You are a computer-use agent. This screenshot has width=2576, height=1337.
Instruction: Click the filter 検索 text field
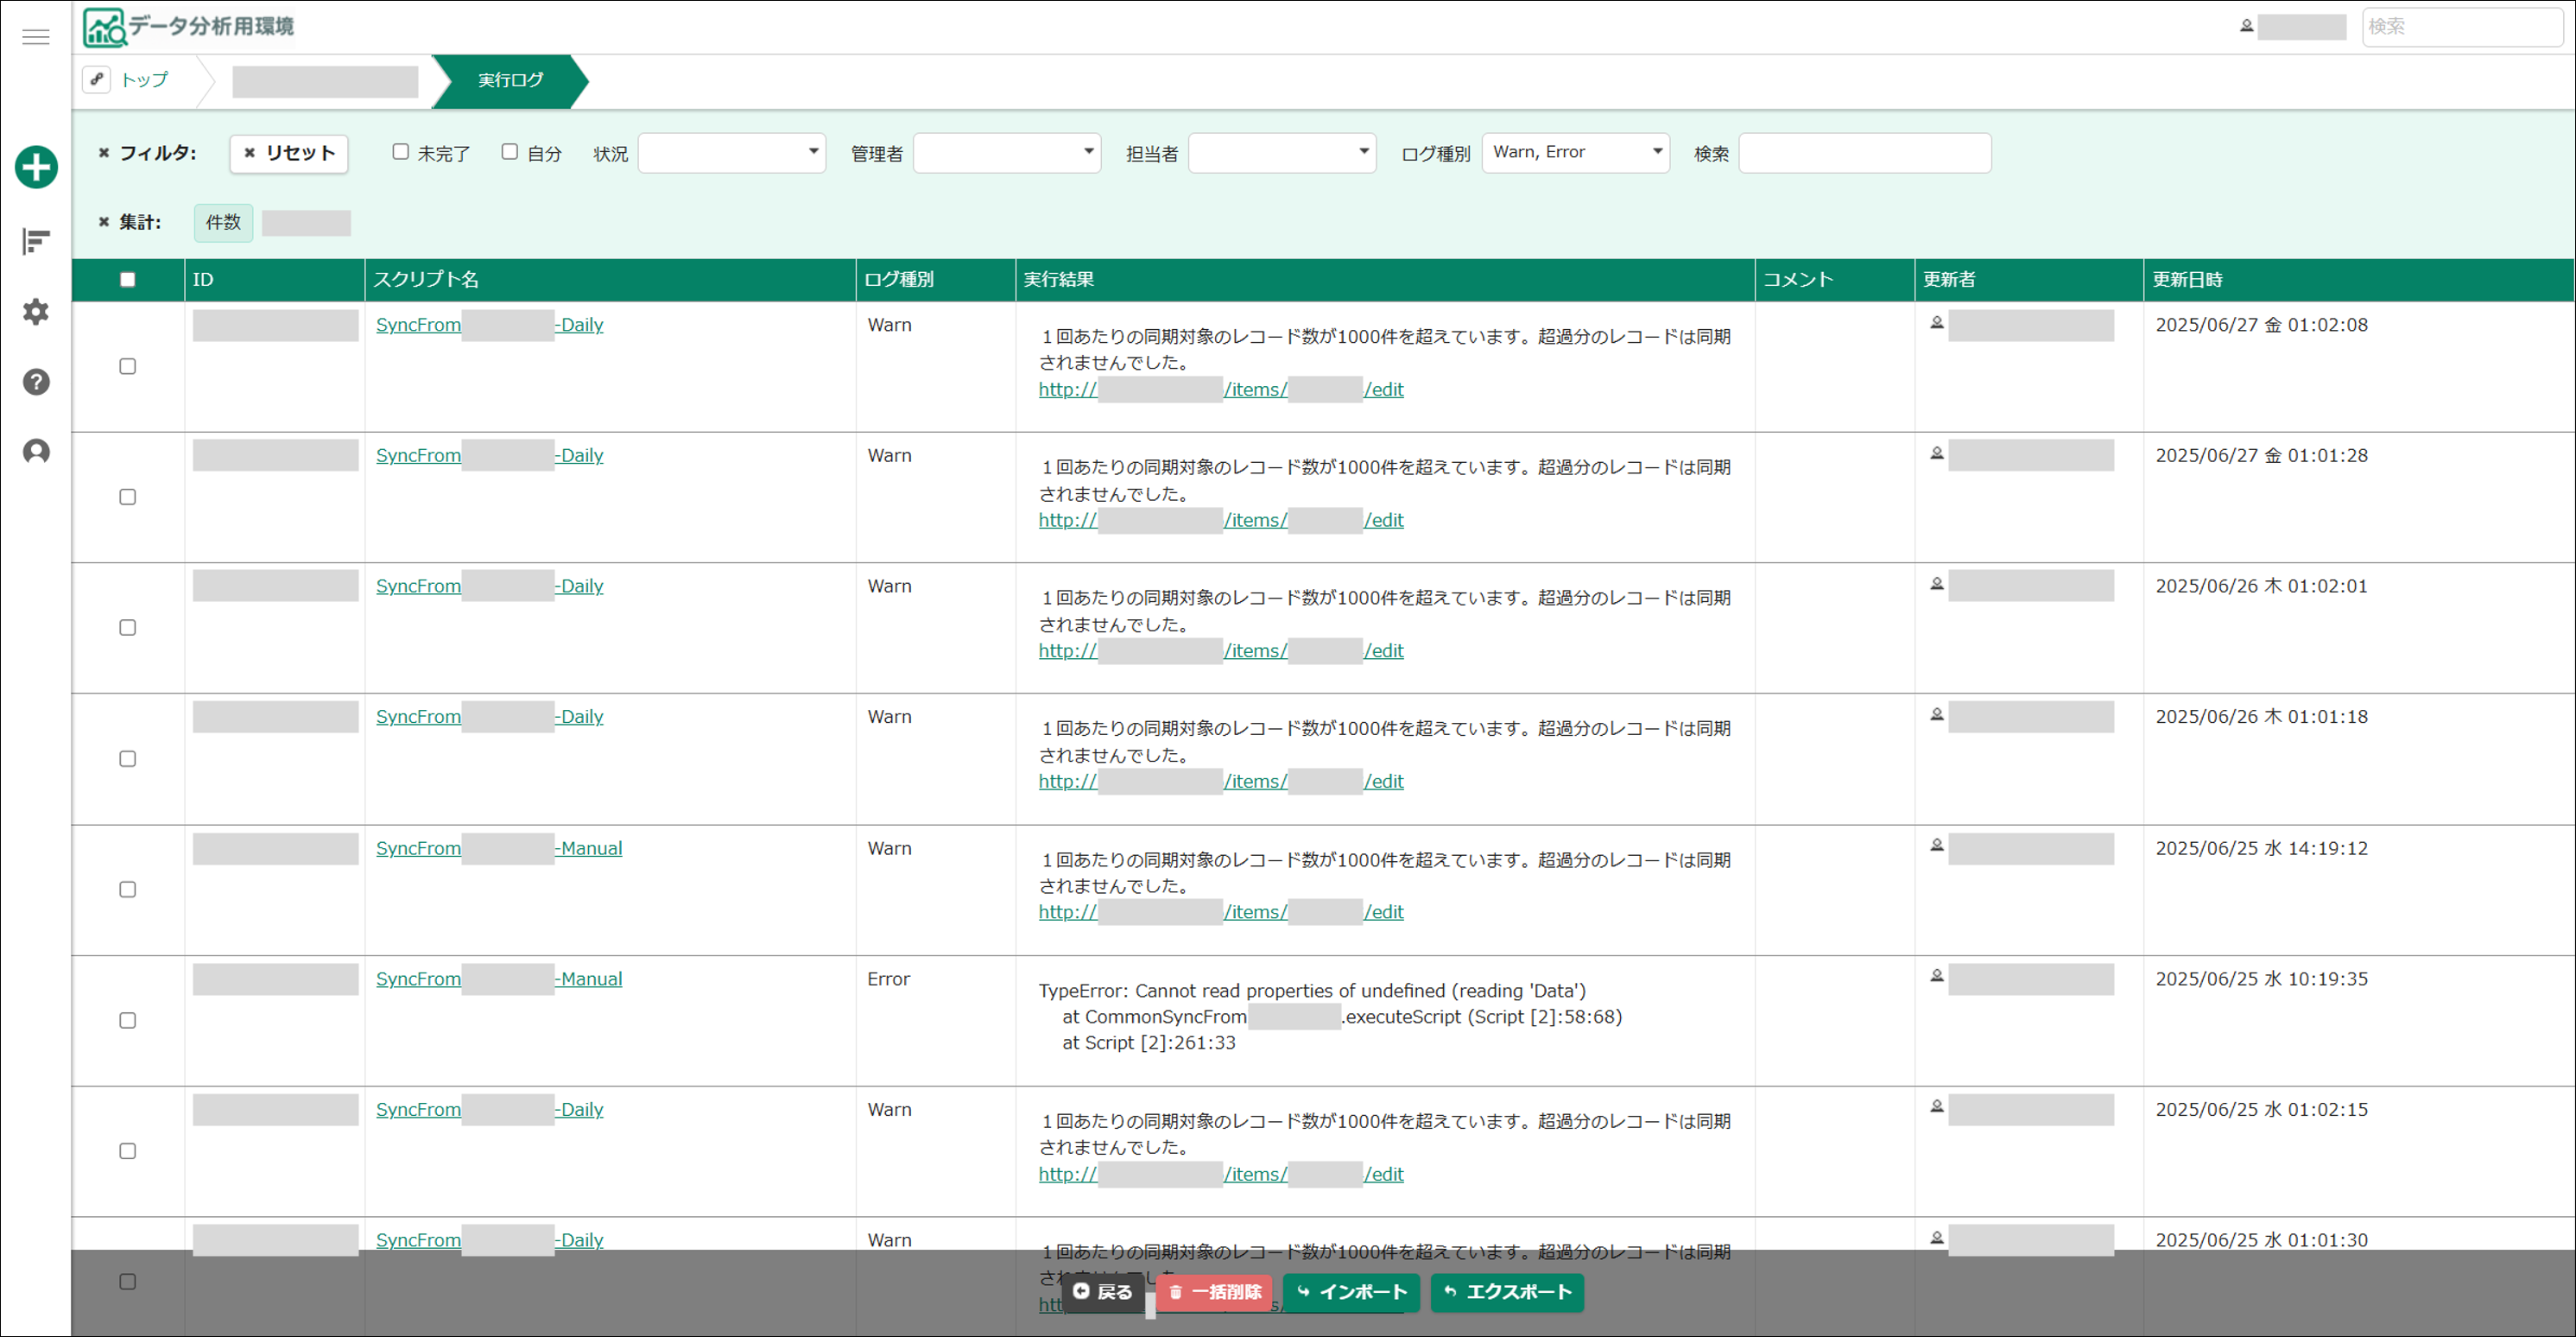1865,153
